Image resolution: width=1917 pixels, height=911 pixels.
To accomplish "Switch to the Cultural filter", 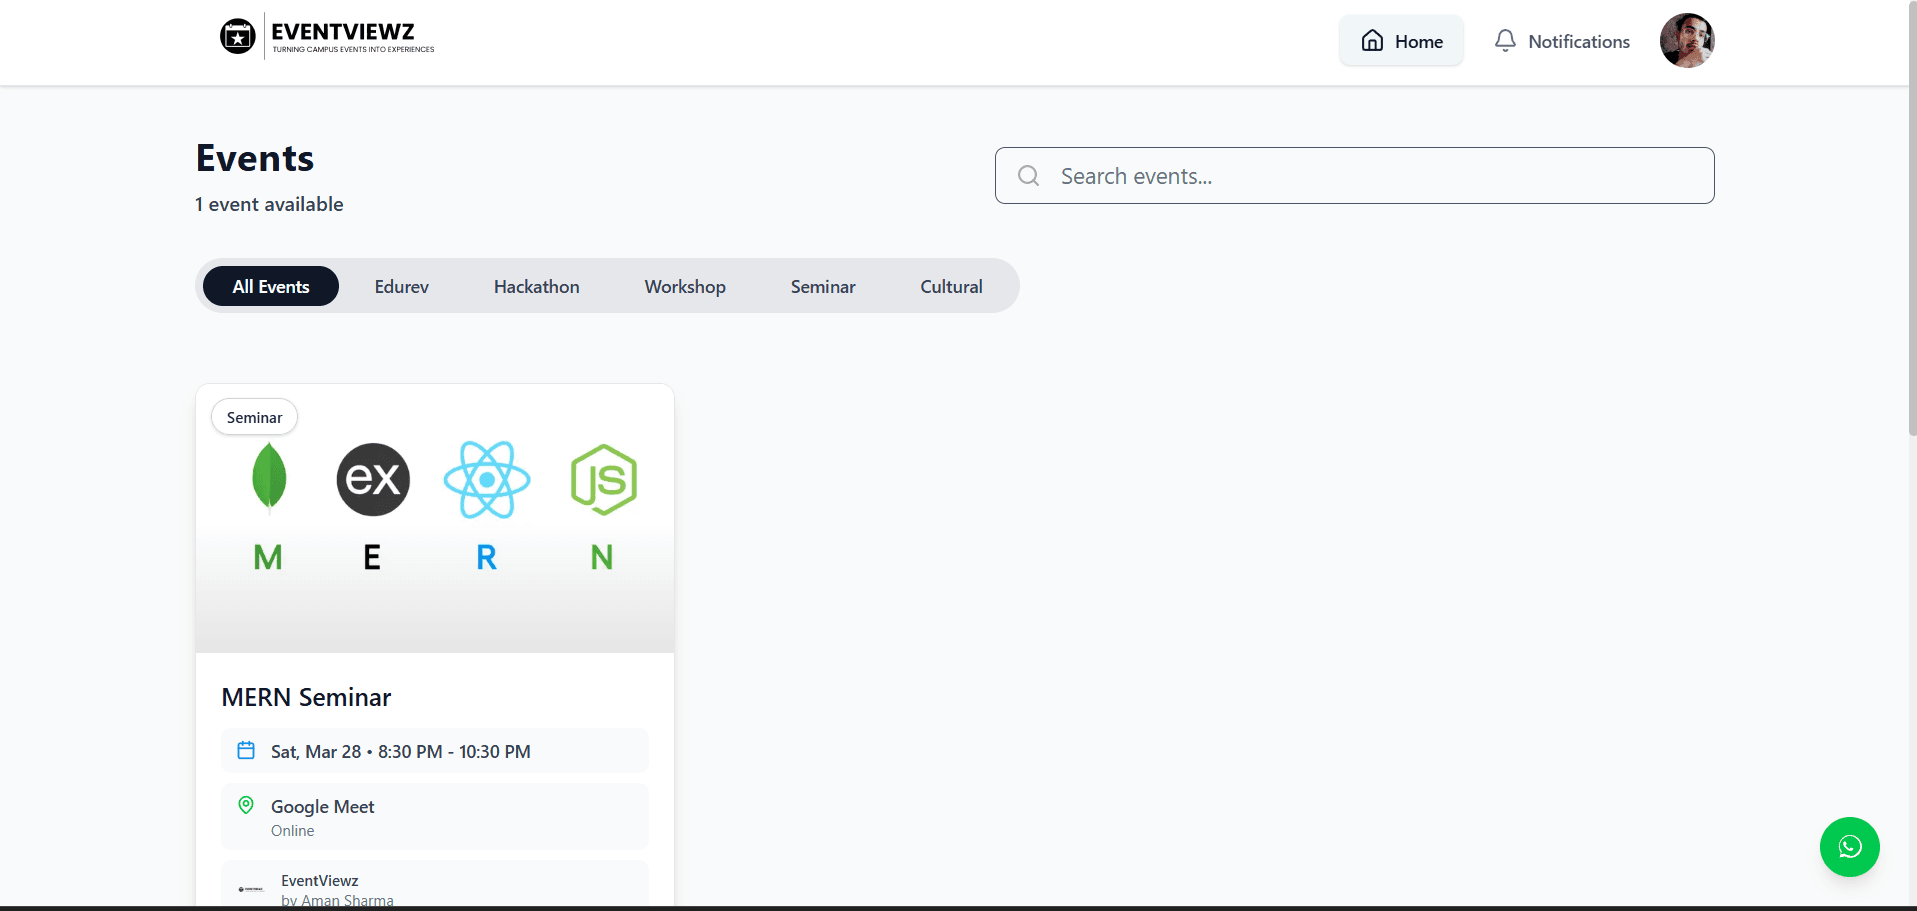I will (x=949, y=286).
